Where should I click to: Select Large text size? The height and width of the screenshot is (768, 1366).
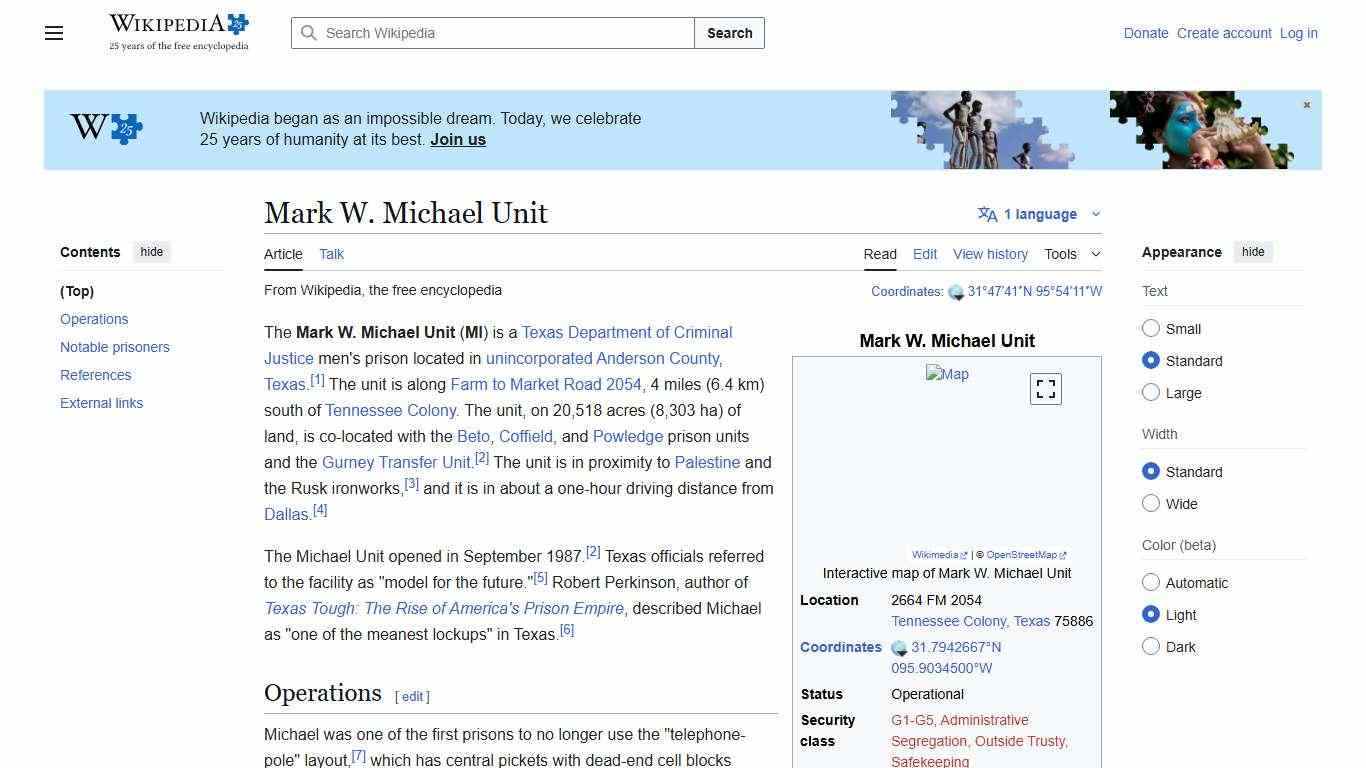click(1151, 393)
